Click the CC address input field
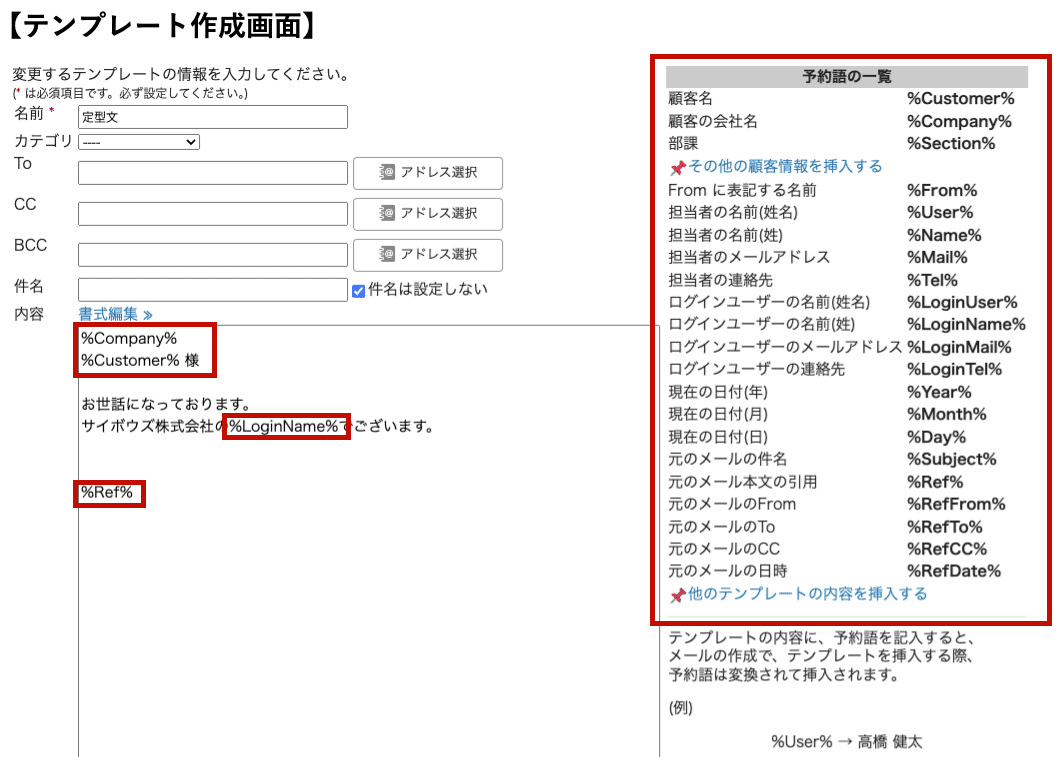1060x757 pixels. click(213, 214)
